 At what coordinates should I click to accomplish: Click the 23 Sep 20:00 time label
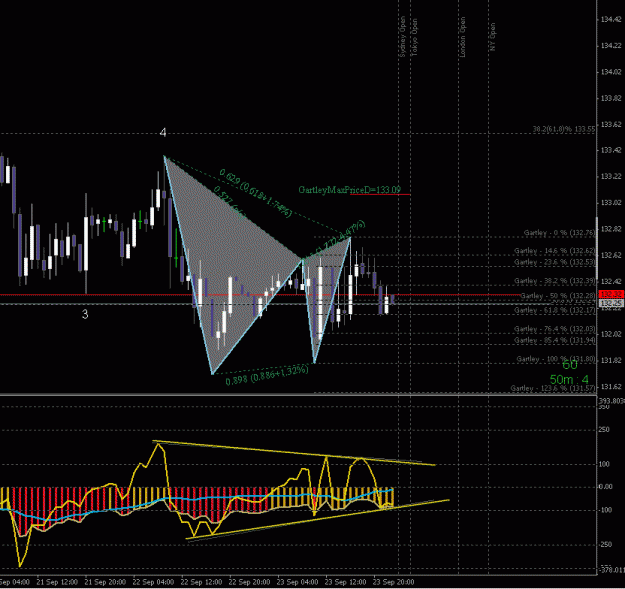[393, 582]
